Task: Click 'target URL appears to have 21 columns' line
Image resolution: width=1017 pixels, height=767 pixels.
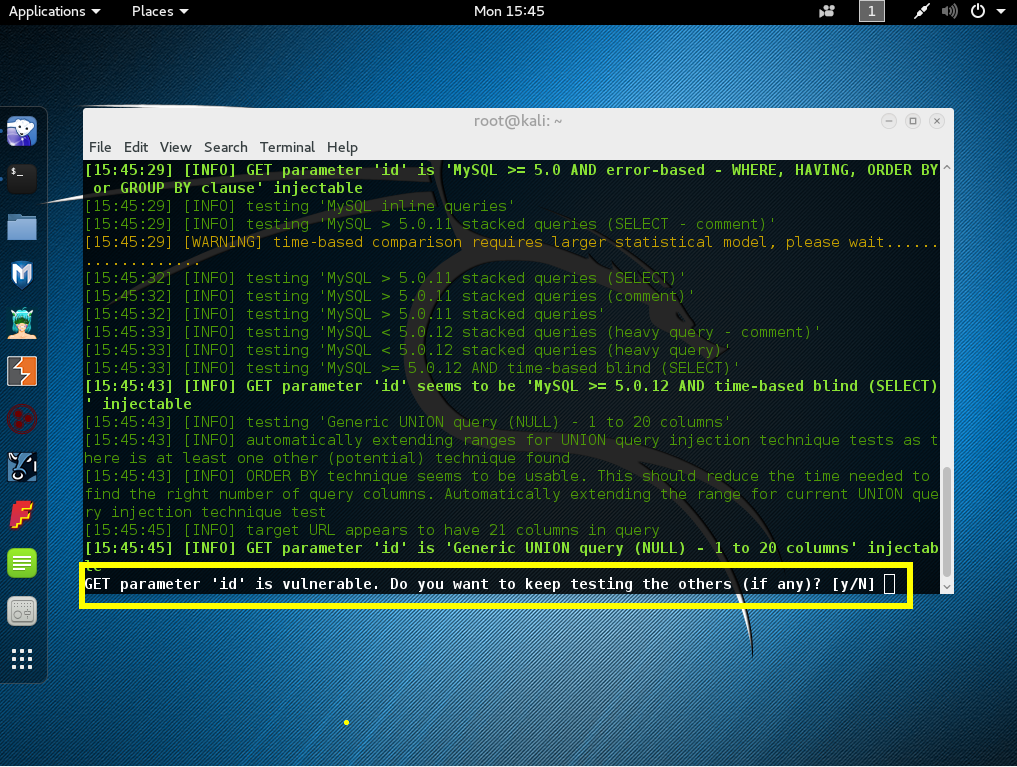Action: click(x=372, y=530)
